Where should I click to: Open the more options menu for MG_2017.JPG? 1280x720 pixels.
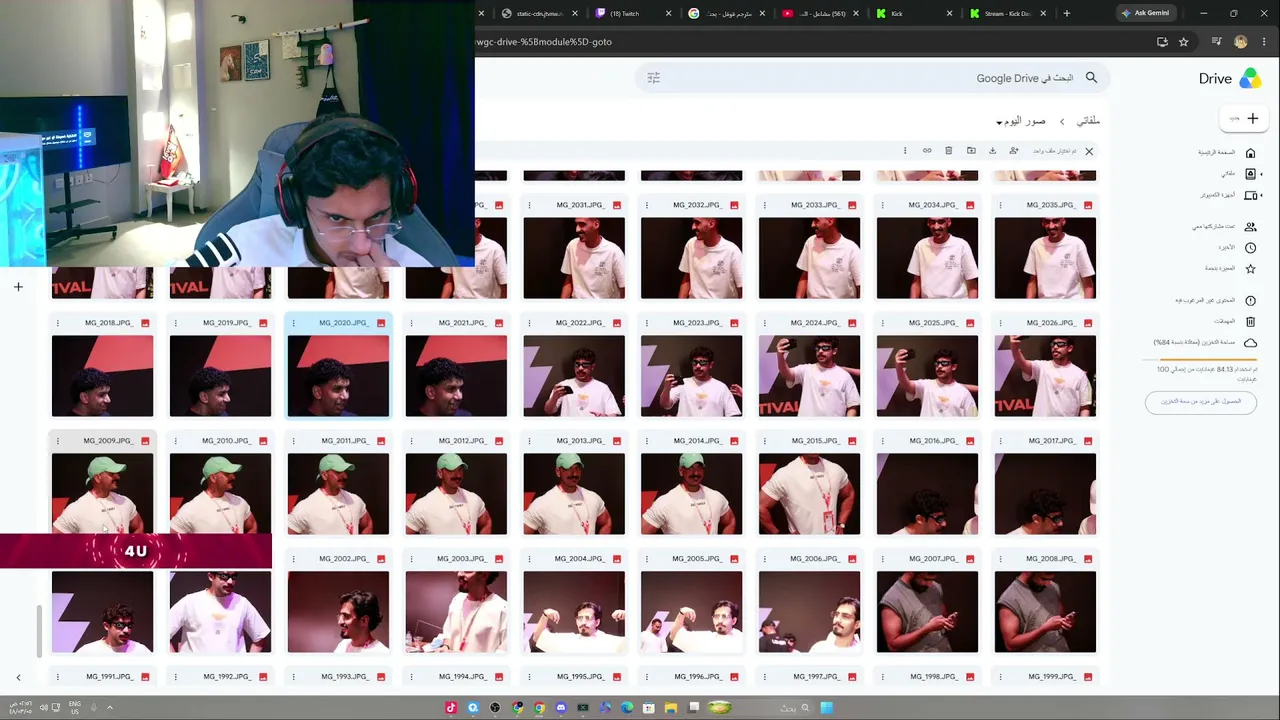click(1001, 441)
